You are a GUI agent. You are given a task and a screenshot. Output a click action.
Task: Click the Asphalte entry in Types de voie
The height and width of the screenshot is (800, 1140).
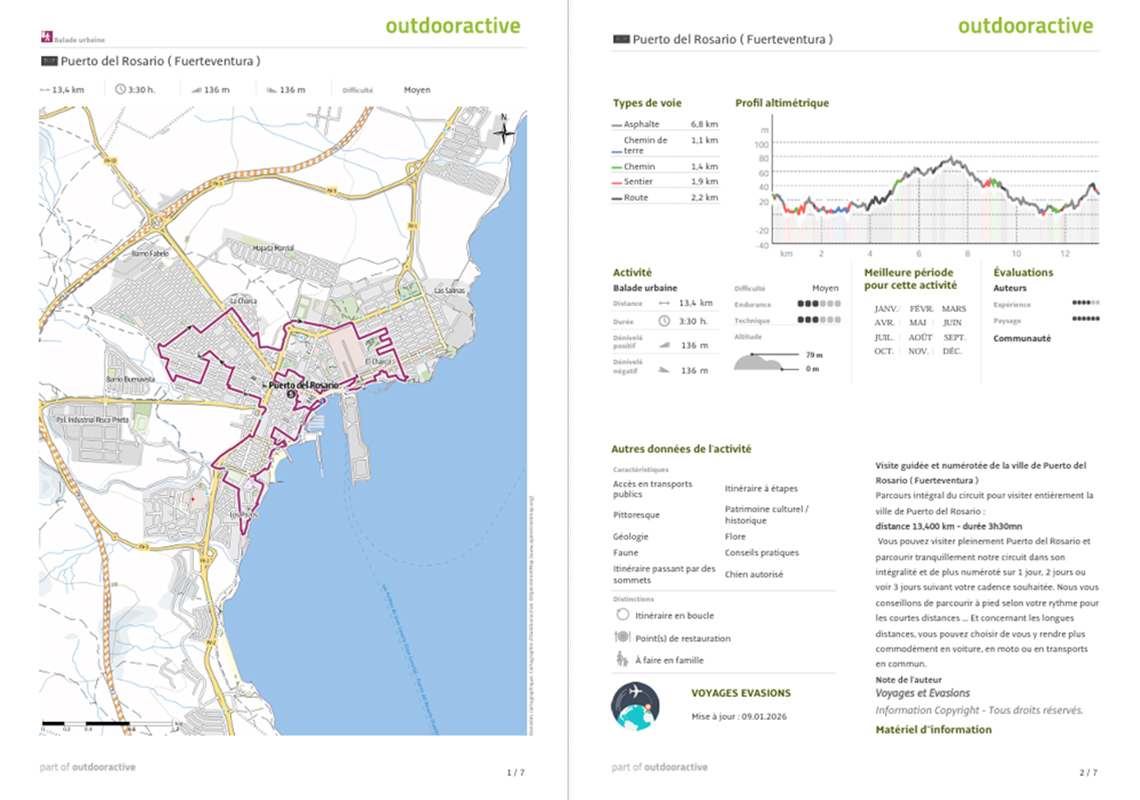click(641, 124)
